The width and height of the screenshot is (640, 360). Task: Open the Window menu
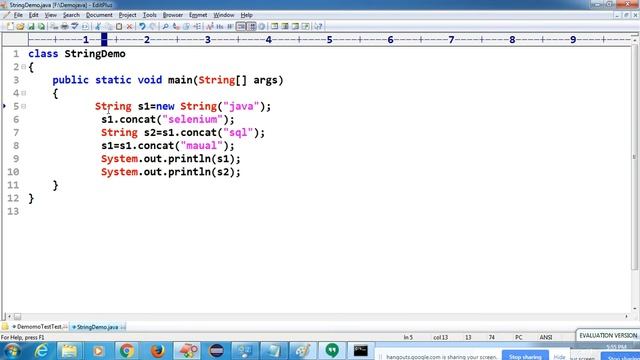pos(224,15)
